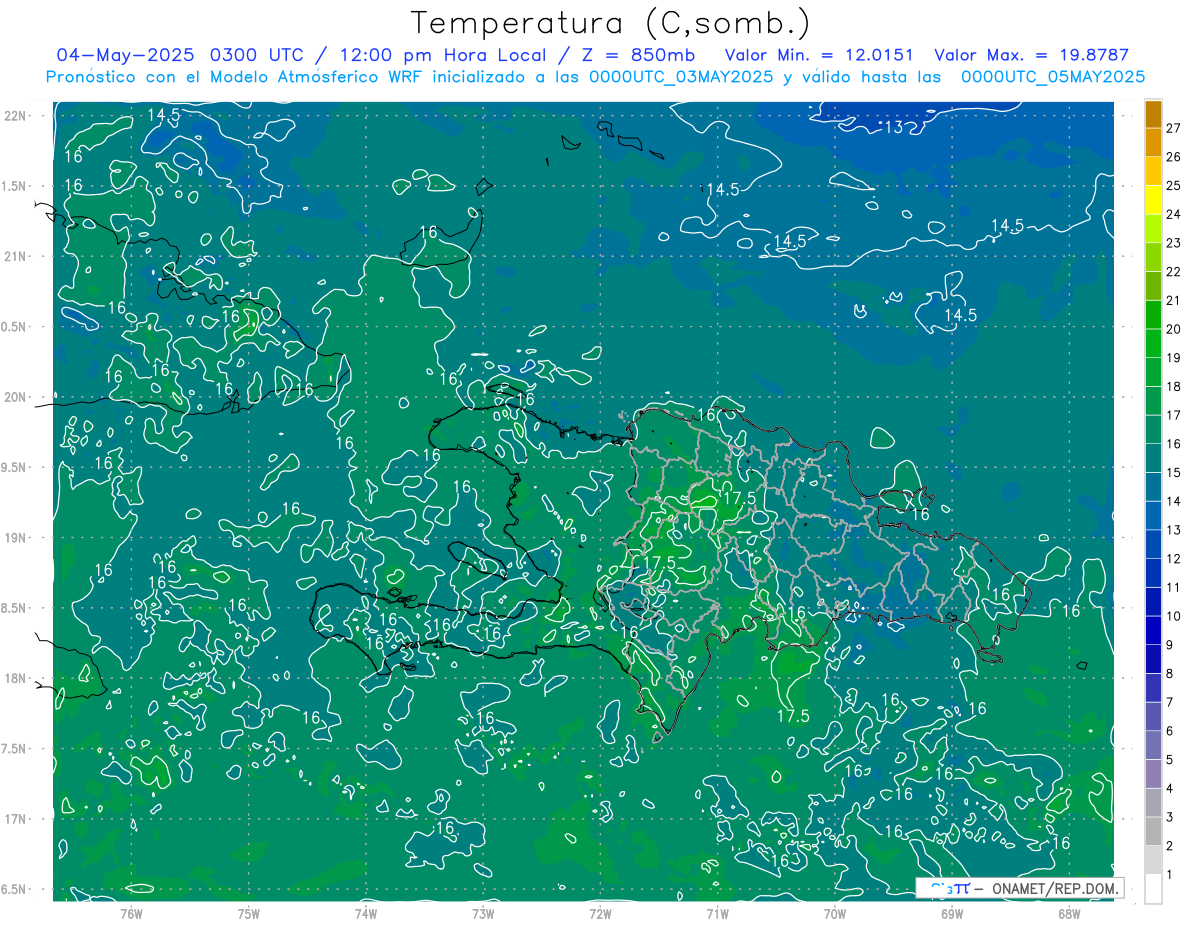This screenshot has width=1200, height=927.
Task: Select the white bottom swatch of the color scale
Action: [x=1153, y=889]
